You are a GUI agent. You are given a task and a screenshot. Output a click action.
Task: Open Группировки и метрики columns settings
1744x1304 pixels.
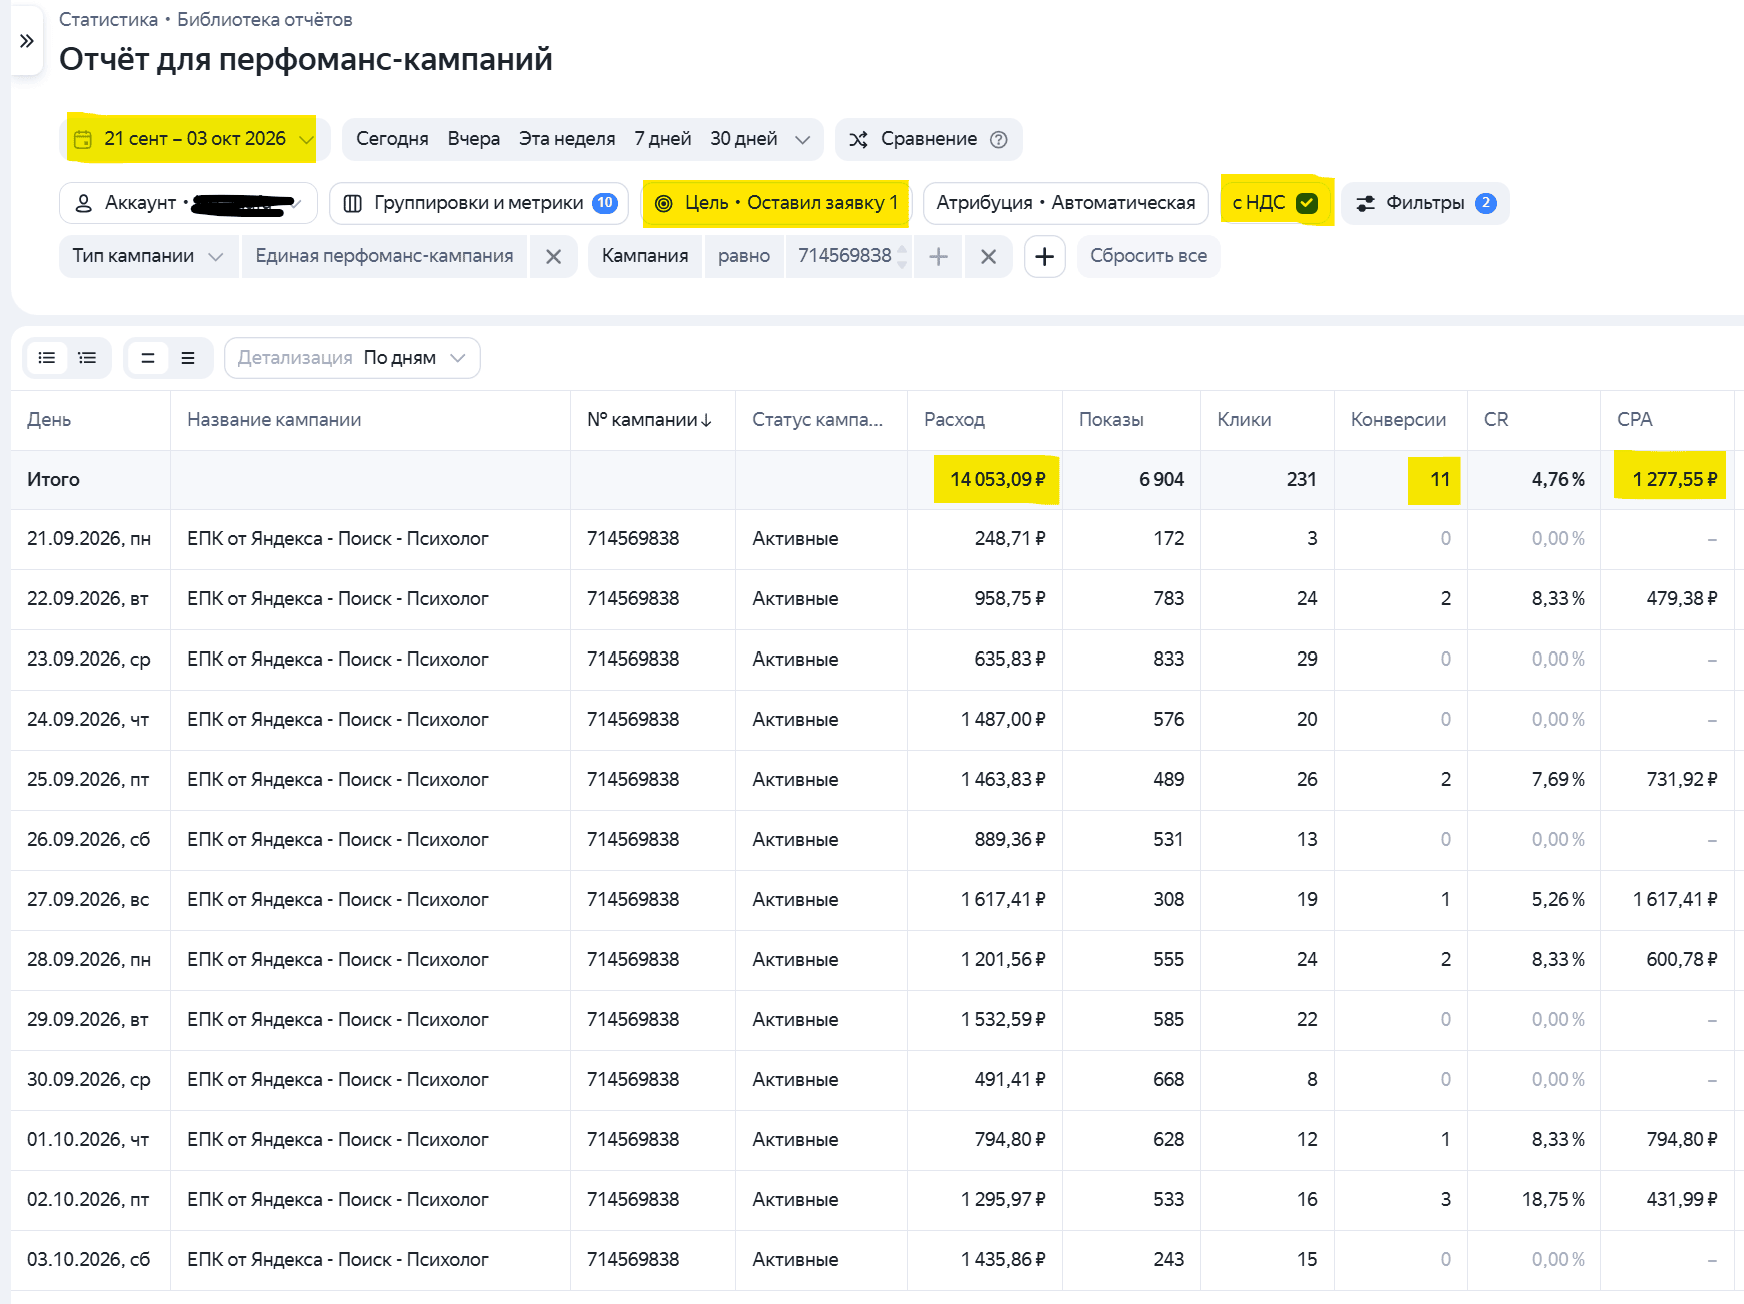[x=478, y=203]
